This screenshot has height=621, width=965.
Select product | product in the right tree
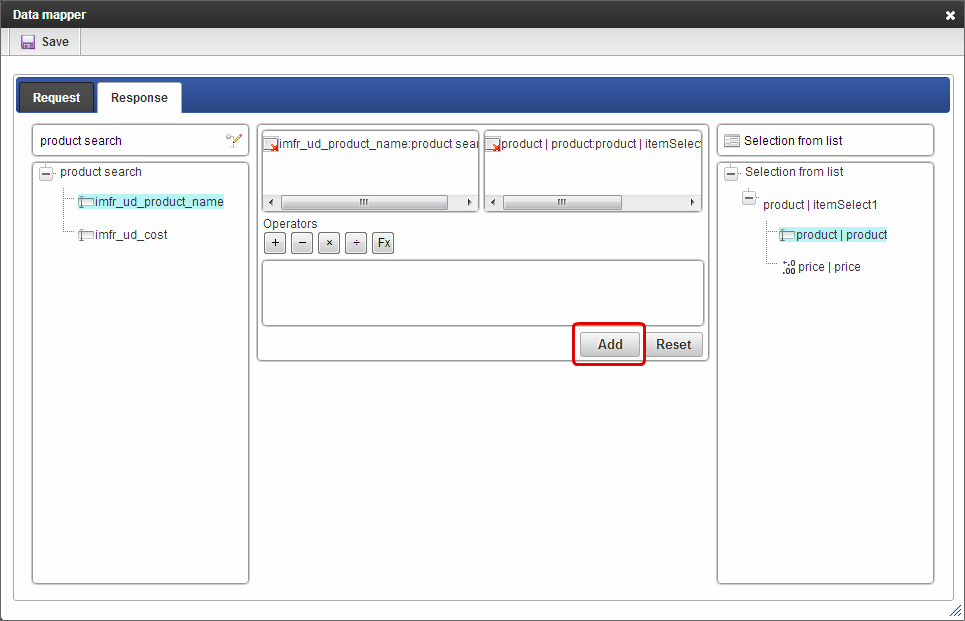pos(841,235)
